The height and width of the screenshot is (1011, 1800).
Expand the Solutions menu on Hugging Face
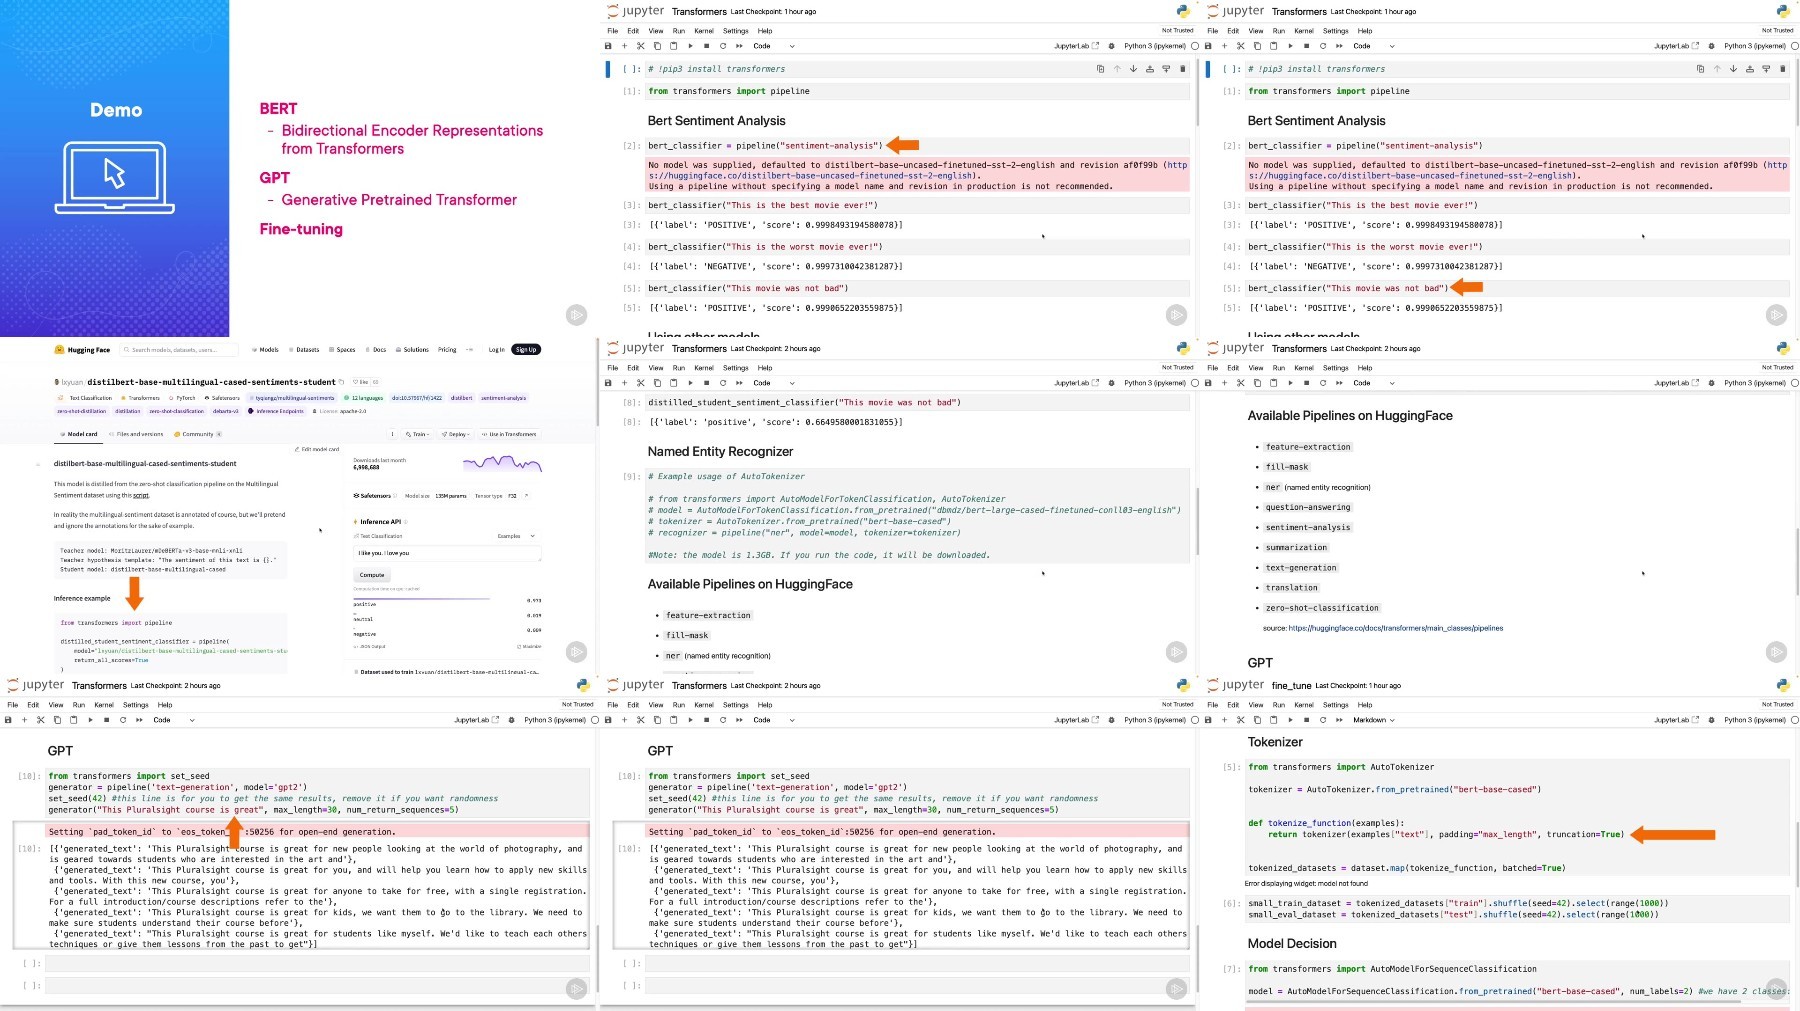coord(412,350)
